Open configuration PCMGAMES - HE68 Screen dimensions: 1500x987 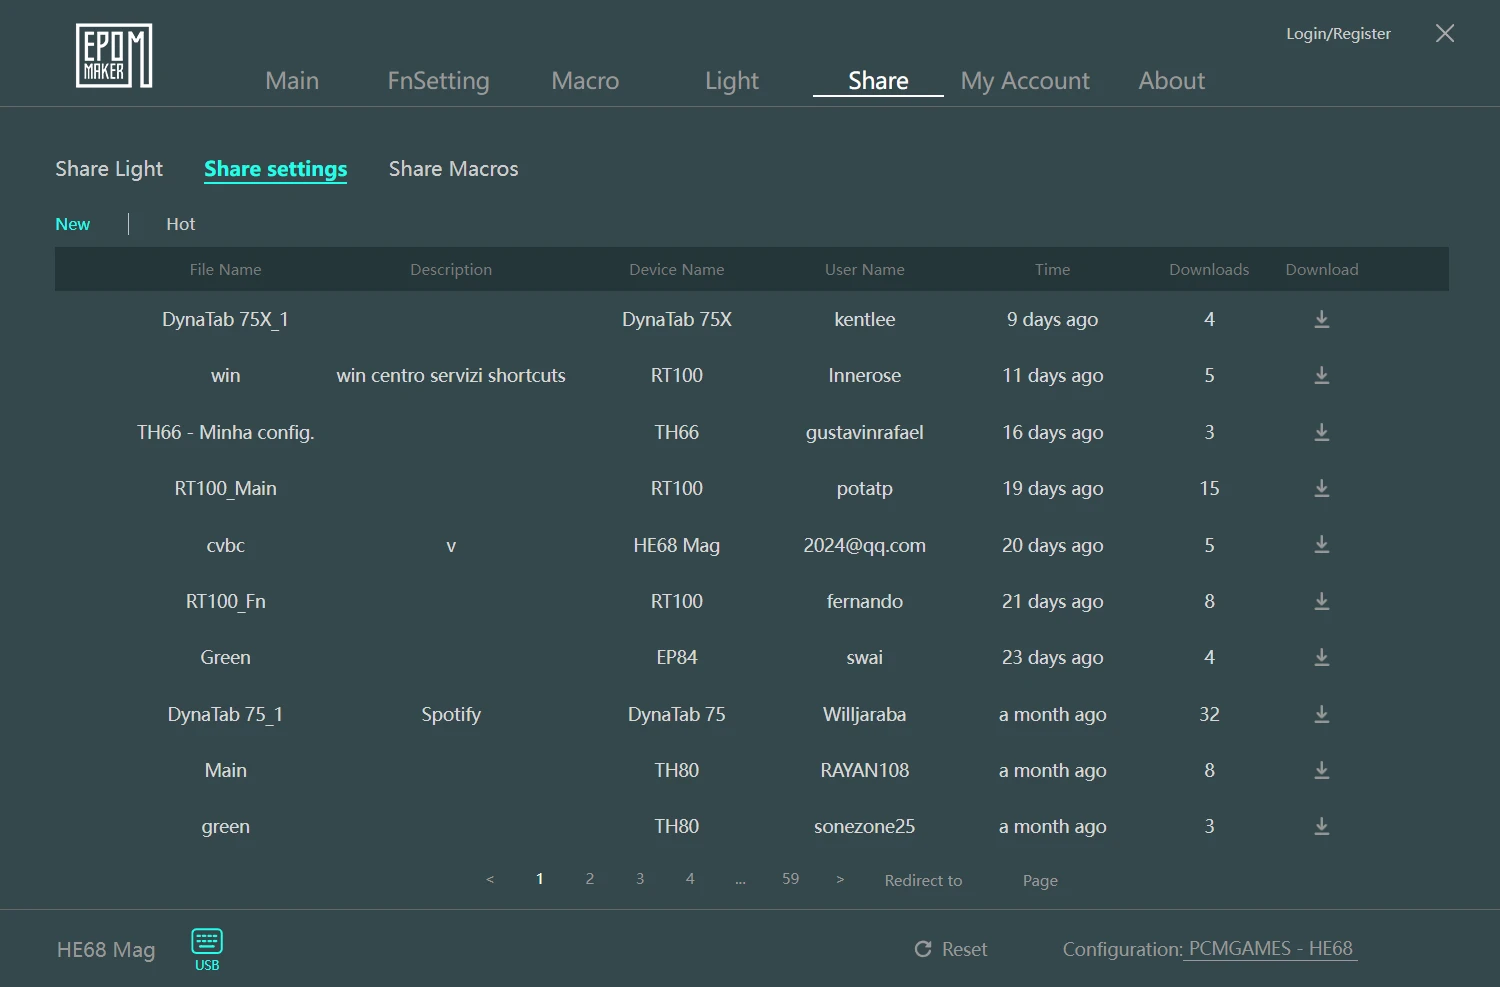click(1270, 948)
